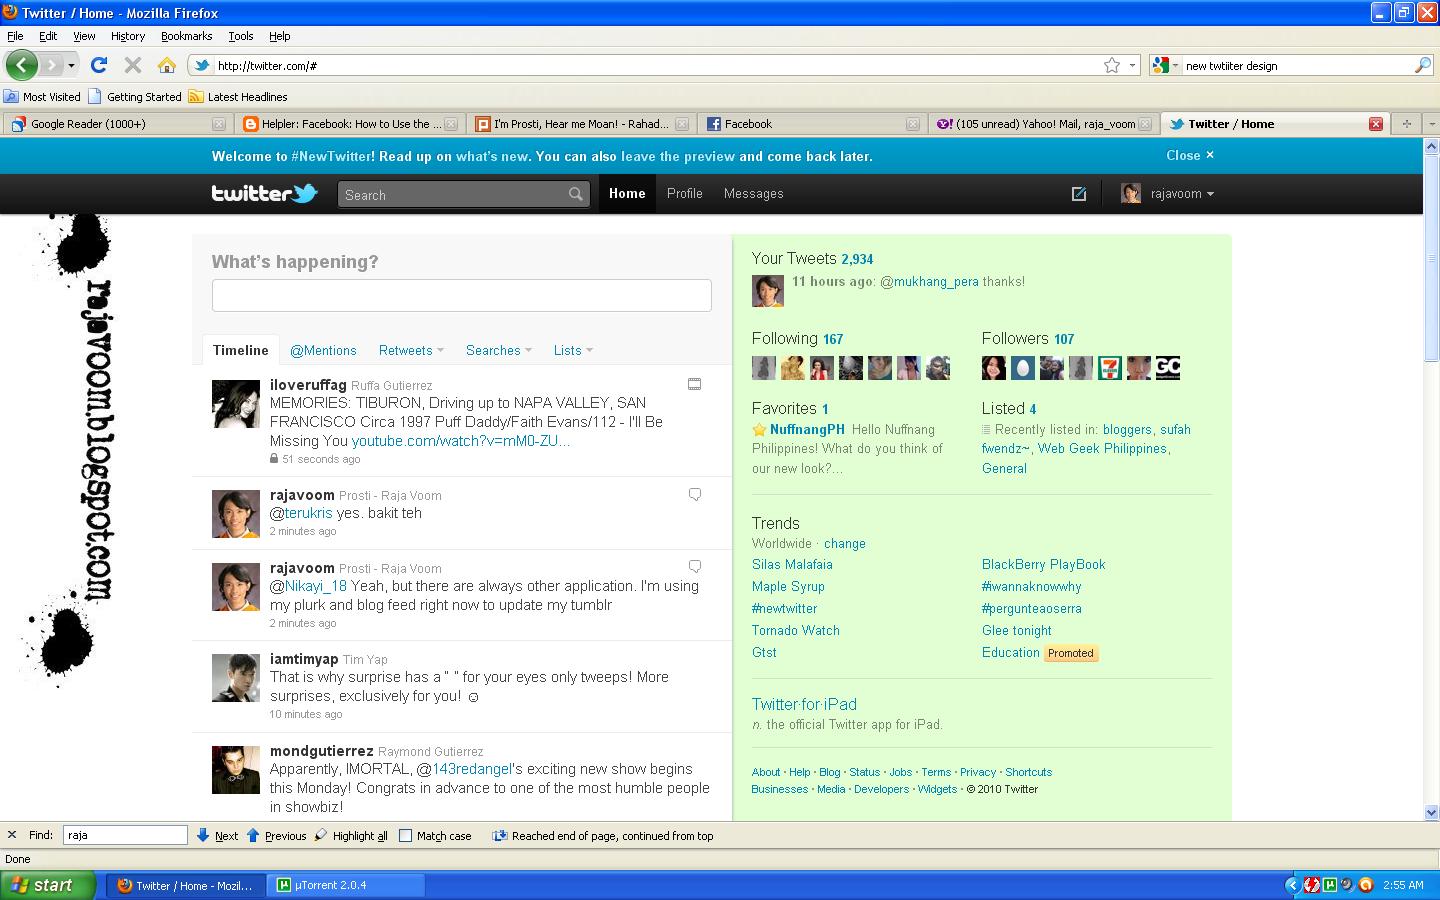1440x900 pixels.
Task: Click the Followers 107 count
Action: click(1064, 339)
